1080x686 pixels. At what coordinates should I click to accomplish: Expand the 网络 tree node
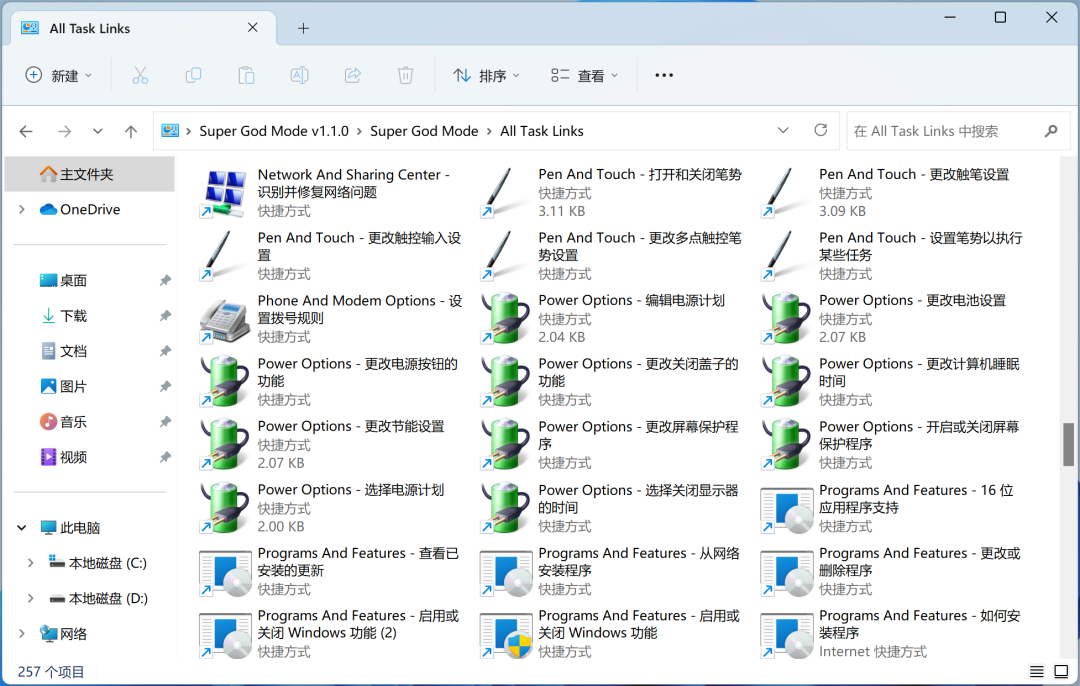pyautogui.click(x=22, y=634)
